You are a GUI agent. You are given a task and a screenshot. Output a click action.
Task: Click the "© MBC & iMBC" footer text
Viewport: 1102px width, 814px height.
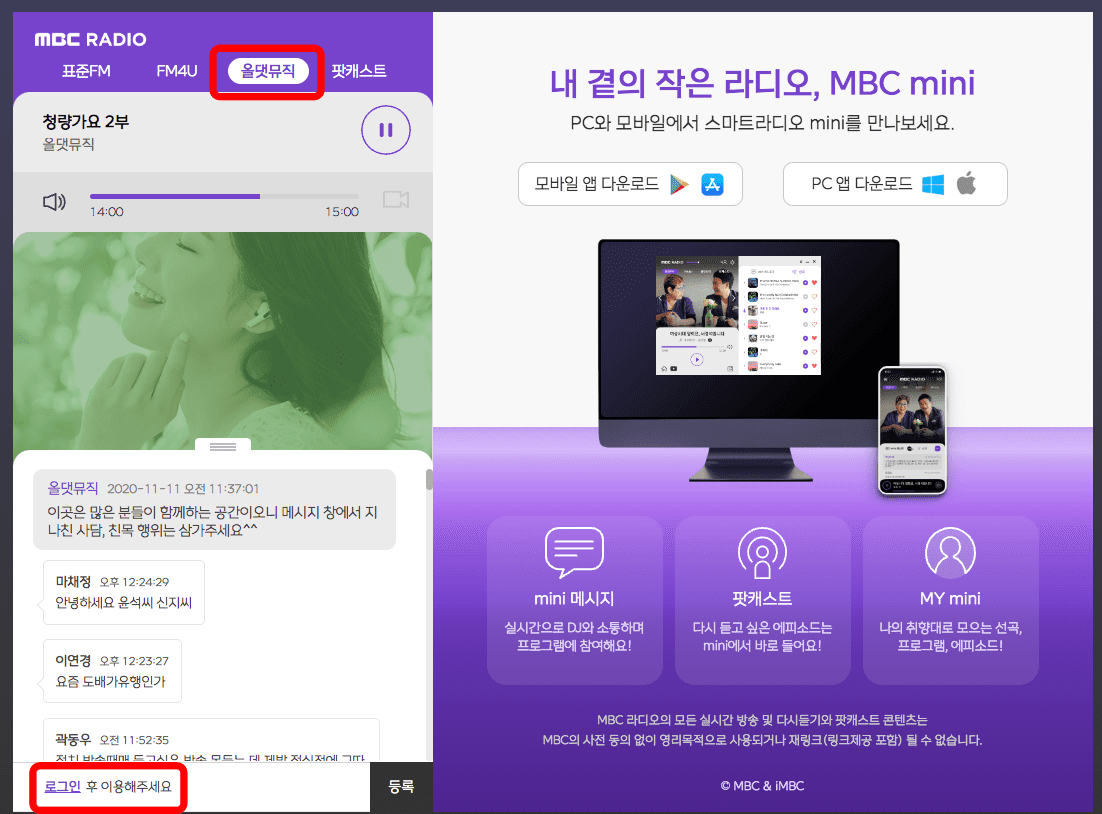point(762,786)
